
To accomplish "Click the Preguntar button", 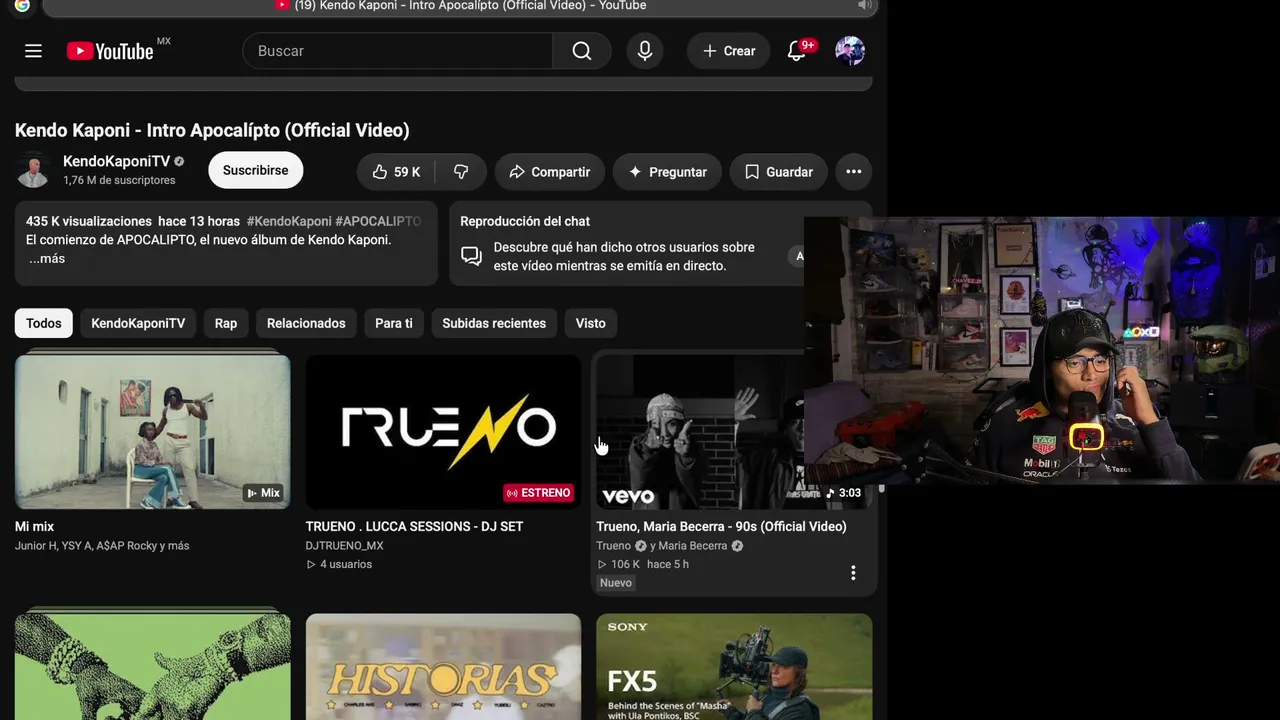I will tap(667, 172).
